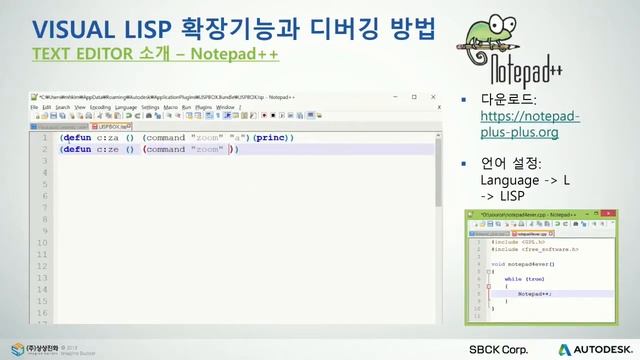Click the Replace icon in main toolbar
This screenshot has width=640, height=360.
point(158,116)
